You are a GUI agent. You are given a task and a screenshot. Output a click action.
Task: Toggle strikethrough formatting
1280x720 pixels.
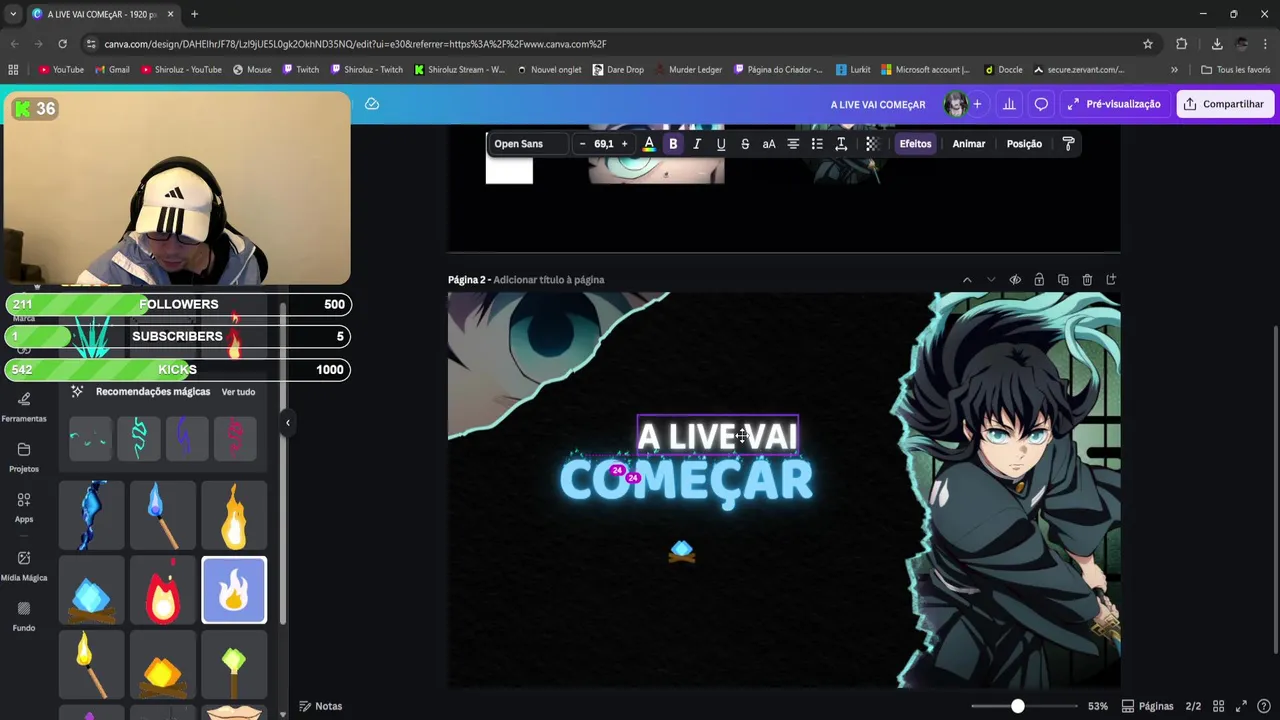tap(745, 144)
